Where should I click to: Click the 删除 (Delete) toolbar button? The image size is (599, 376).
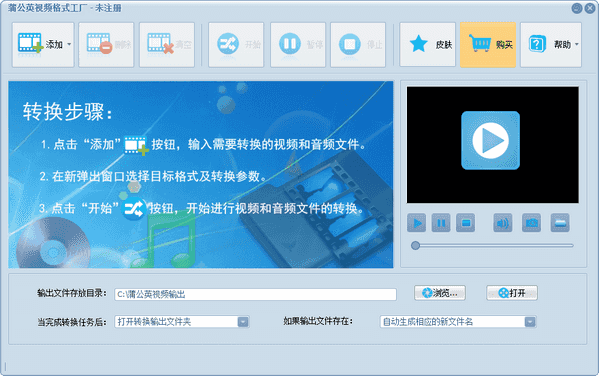click(106, 45)
